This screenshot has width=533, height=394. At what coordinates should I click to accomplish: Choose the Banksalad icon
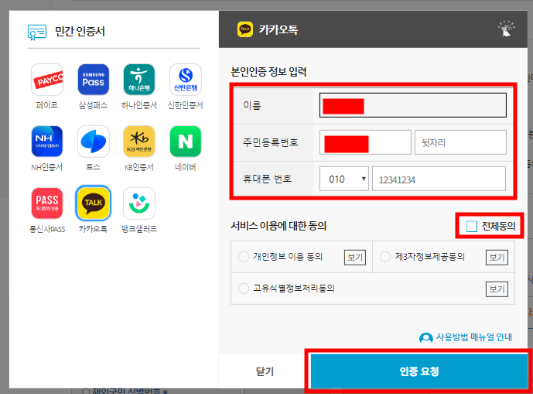pos(139,203)
